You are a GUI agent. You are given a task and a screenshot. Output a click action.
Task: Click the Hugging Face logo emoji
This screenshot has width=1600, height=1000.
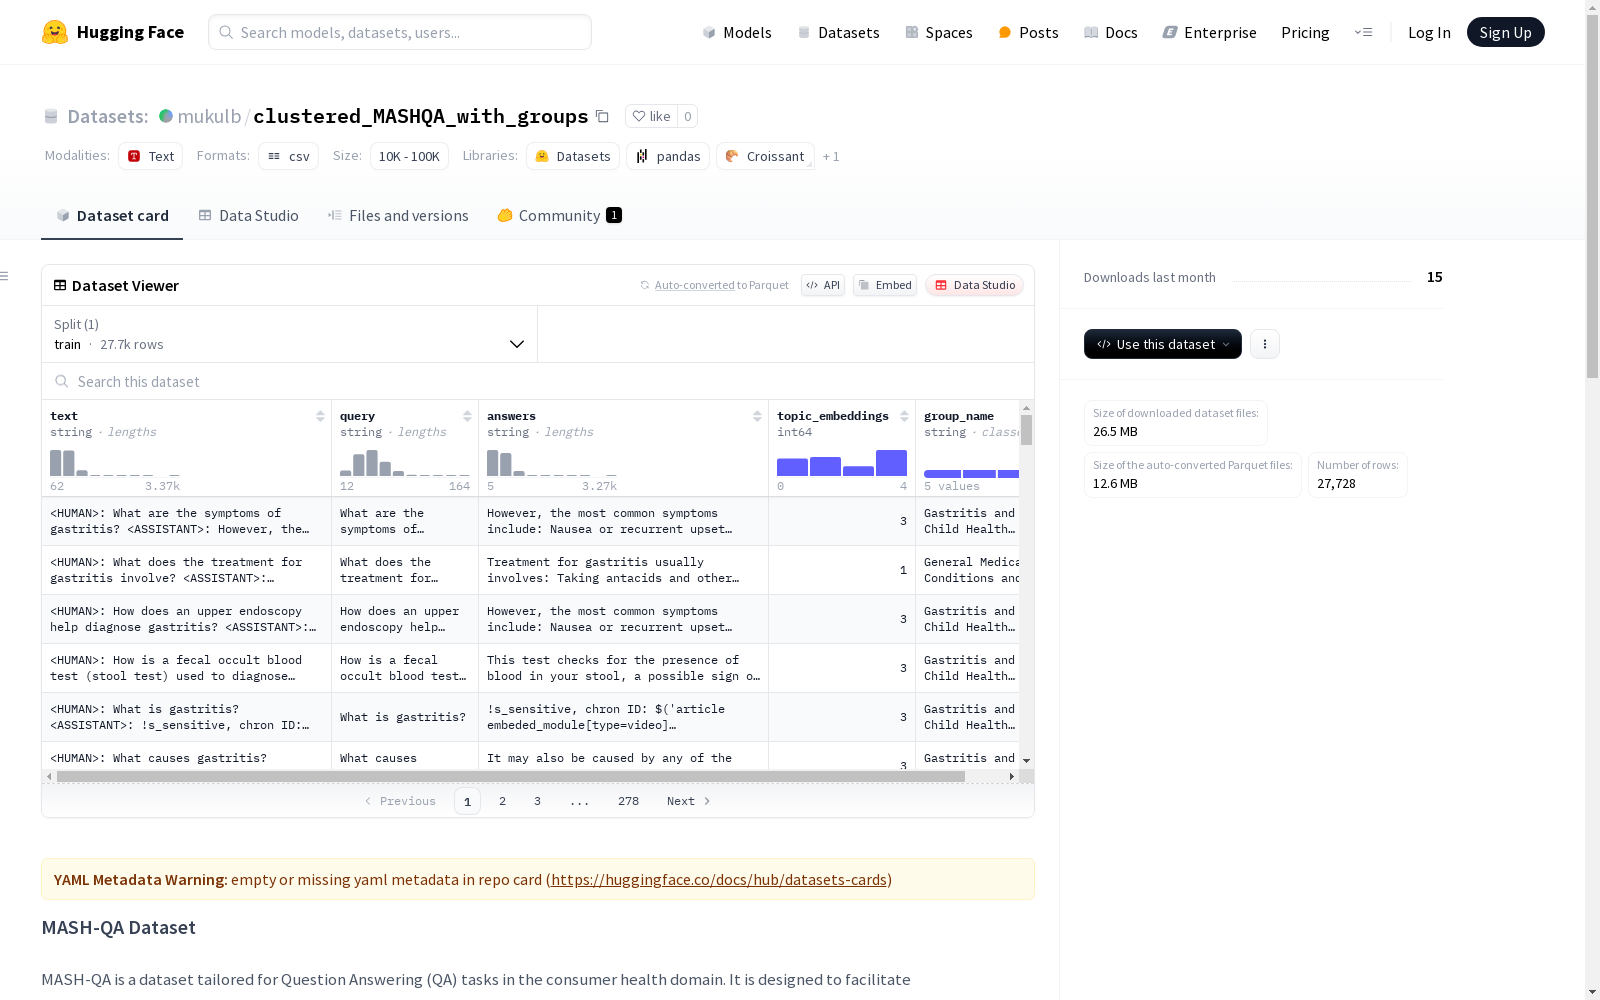(x=55, y=32)
